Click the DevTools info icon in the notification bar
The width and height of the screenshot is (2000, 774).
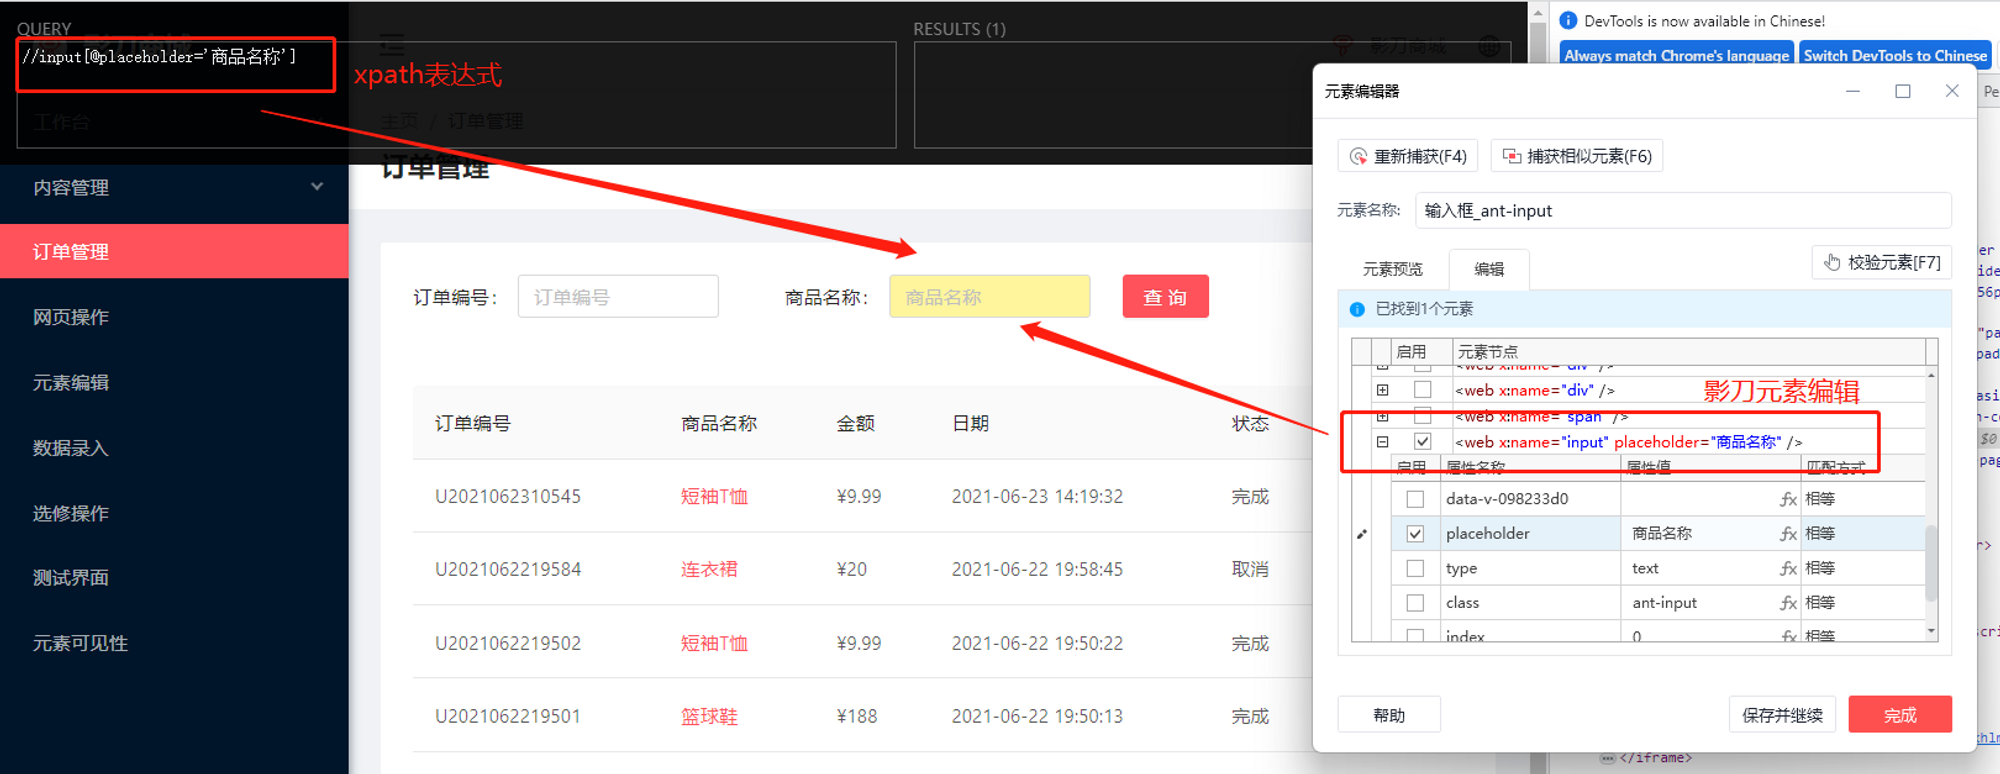pyautogui.click(x=1568, y=20)
